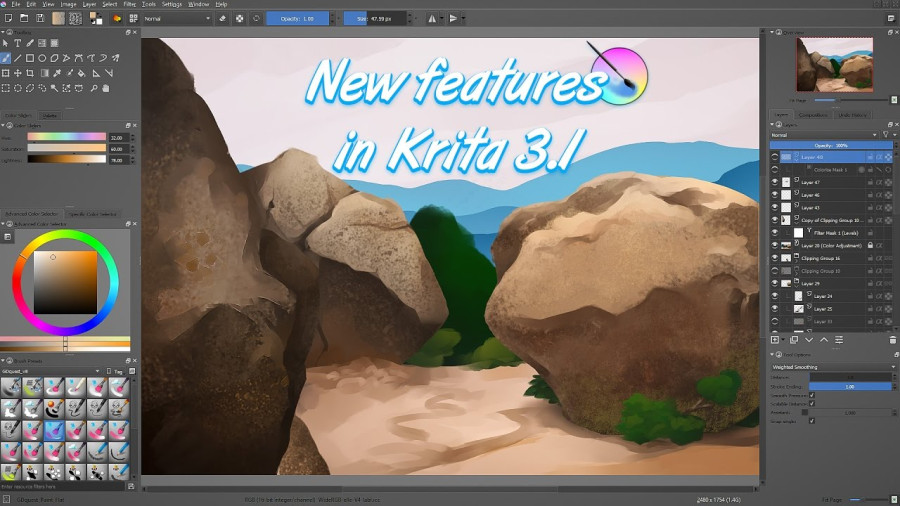Screen dimensions: 900x506
Task: Switch to the Compositions tab
Action: 813,115
